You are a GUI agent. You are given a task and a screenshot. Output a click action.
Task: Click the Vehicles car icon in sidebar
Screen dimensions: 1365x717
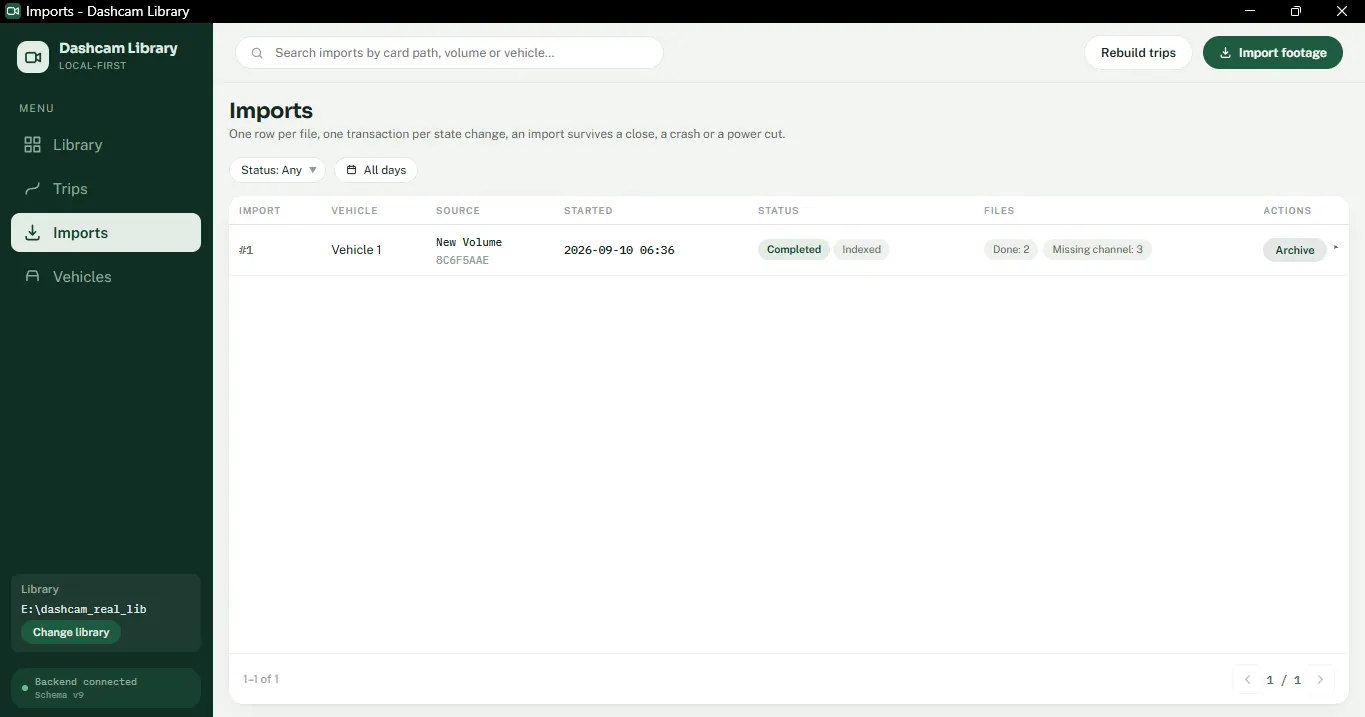click(32, 277)
